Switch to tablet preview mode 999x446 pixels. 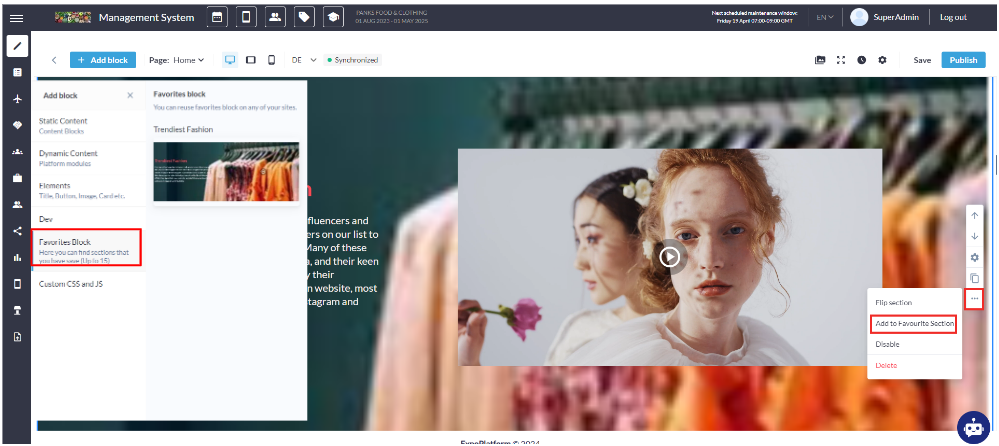click(251, 60)
